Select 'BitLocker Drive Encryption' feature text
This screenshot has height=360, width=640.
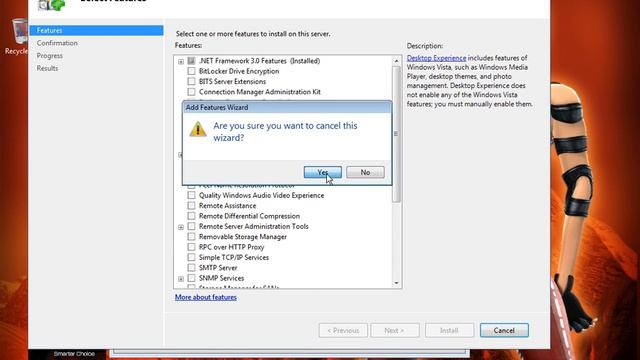click(239, 71)
